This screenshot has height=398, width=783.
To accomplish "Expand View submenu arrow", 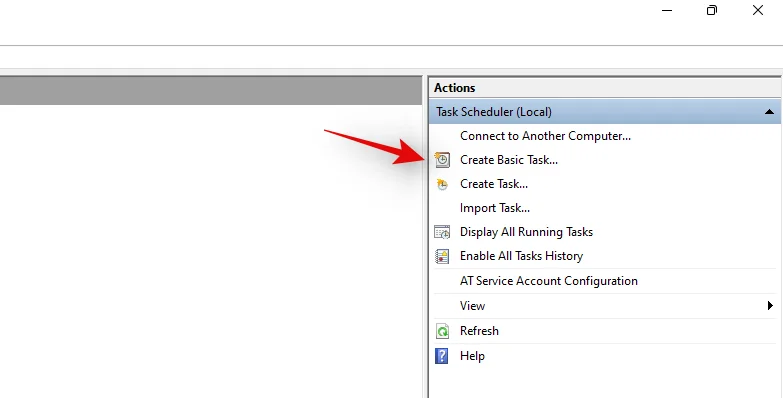I will [771, 306].
